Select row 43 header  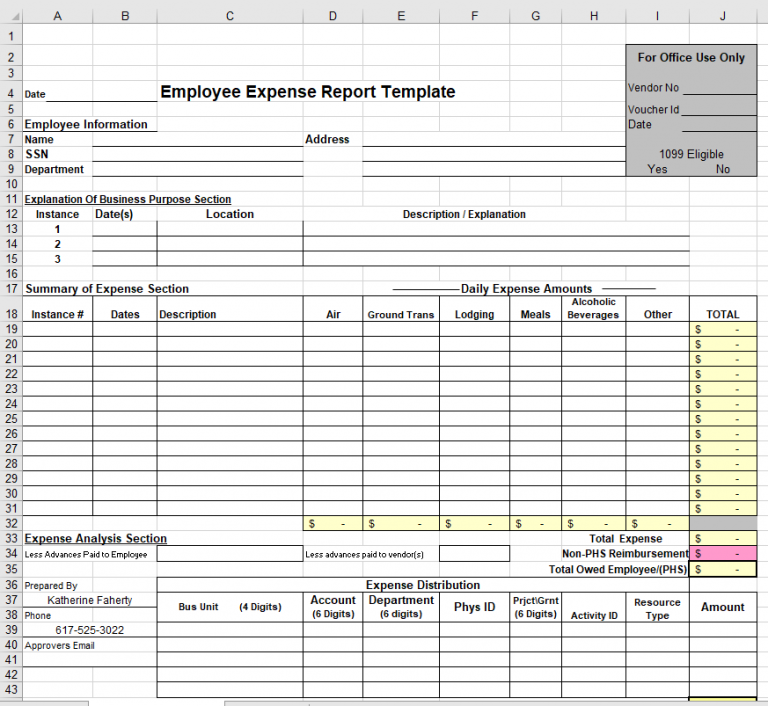[11, 690]
